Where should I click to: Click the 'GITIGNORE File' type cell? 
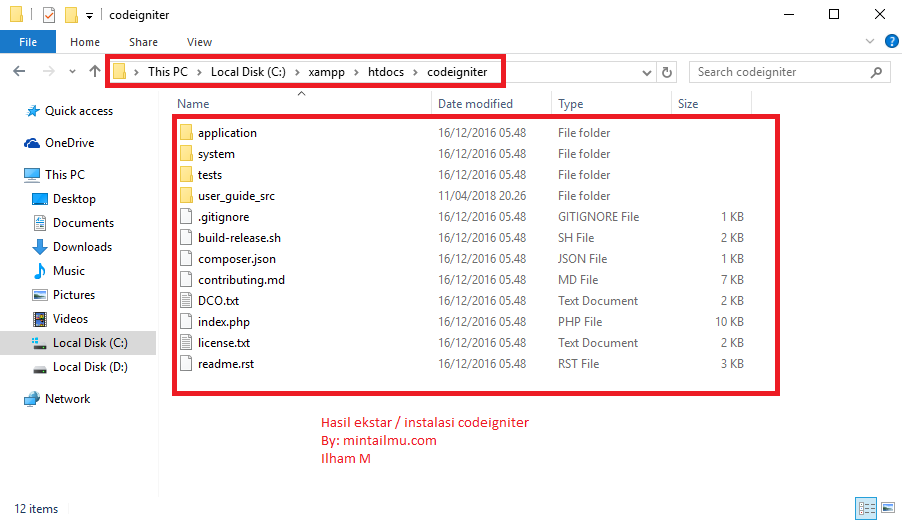pyautogui.click(x=598, y=217)
